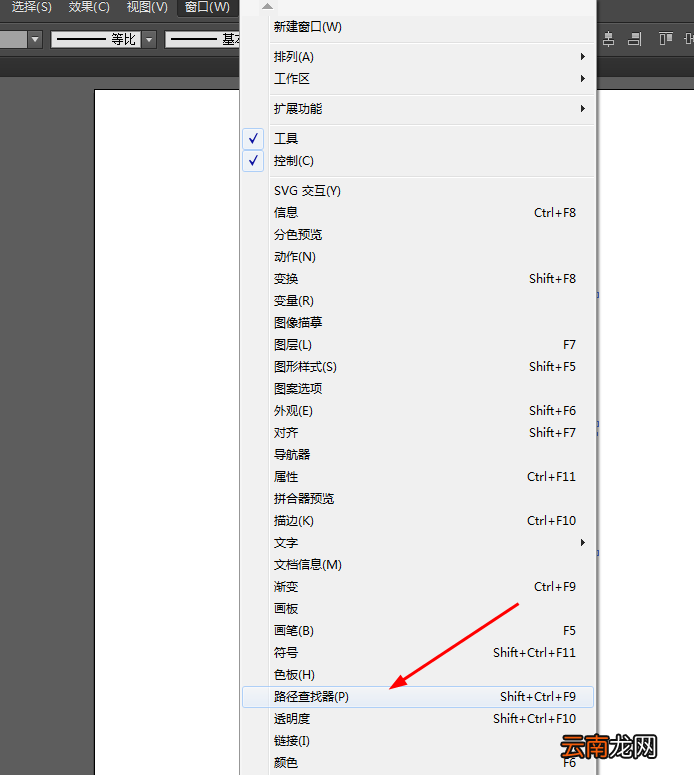Open the 图形样式(S) panel

(418, 367)
